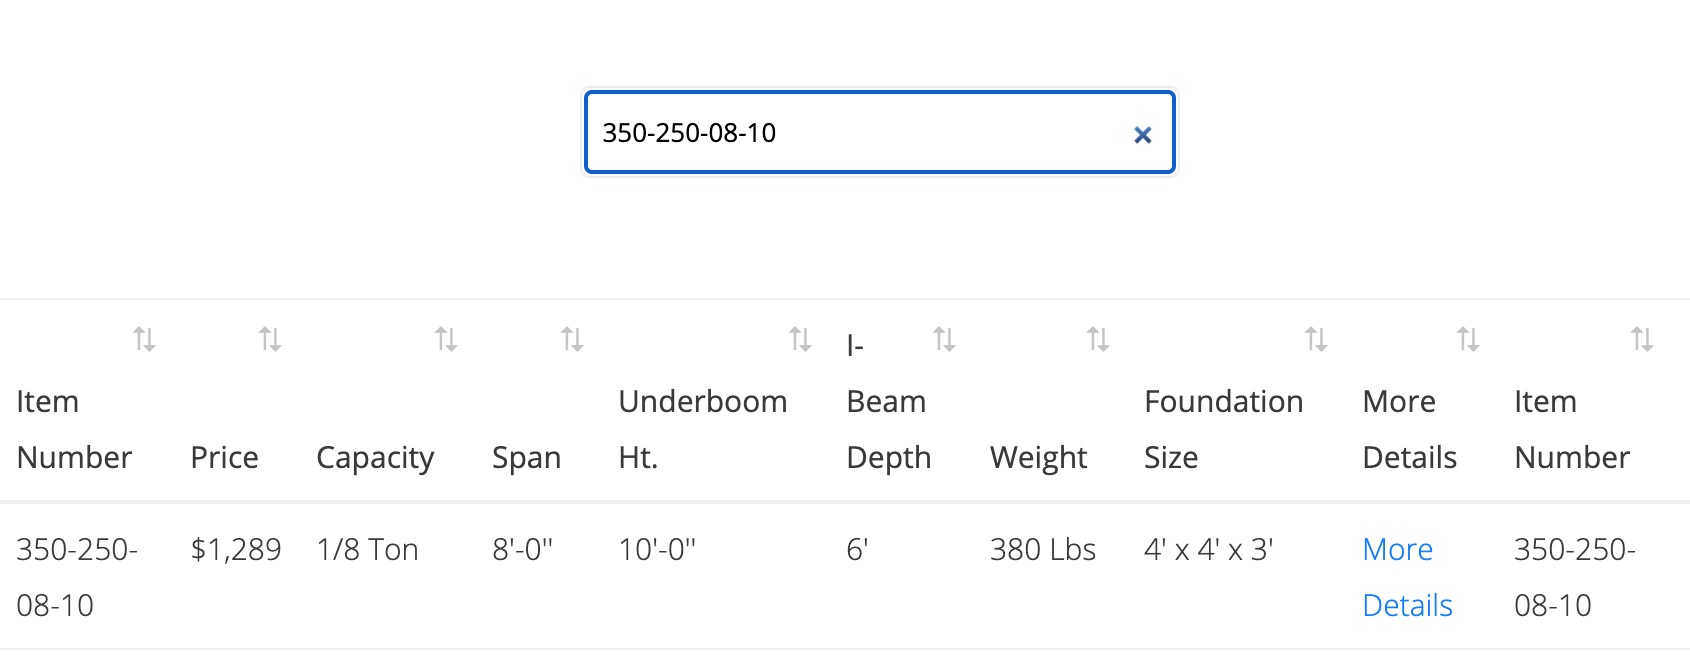Screen dimensions: 1690x658
Task: Click the 380 Lbs weight cell
Action: [1042, 549]
